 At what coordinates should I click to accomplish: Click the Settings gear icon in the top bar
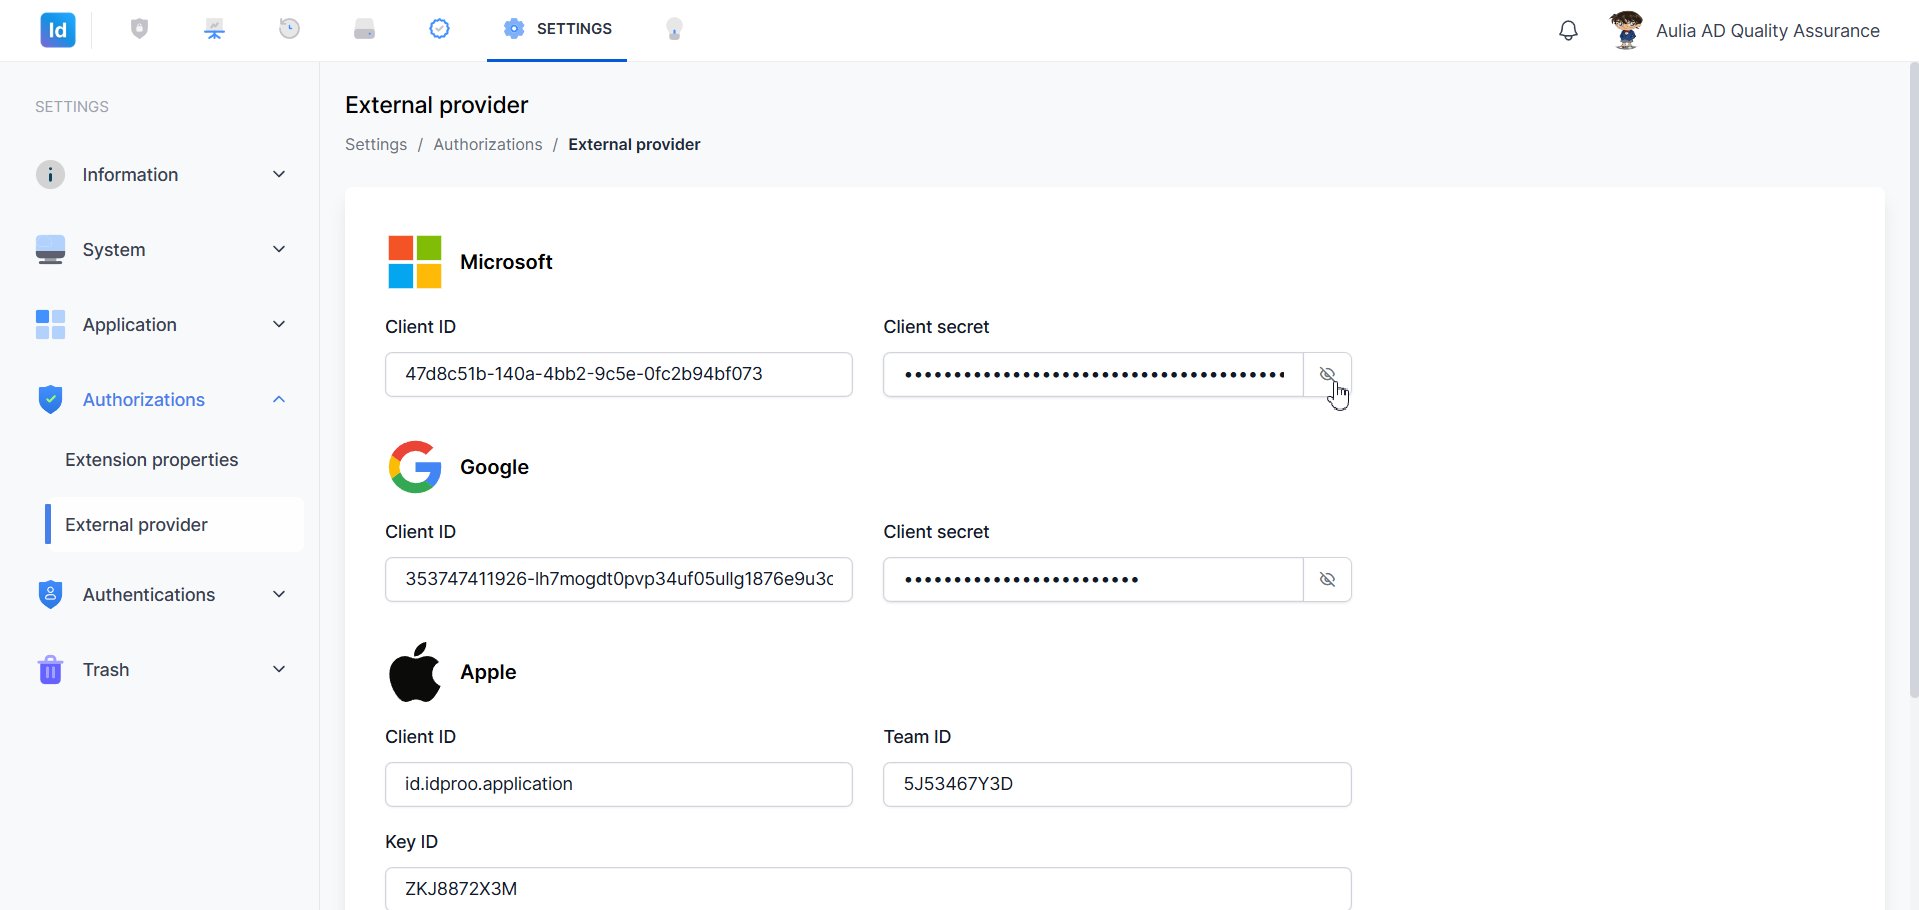pos(514,29)
